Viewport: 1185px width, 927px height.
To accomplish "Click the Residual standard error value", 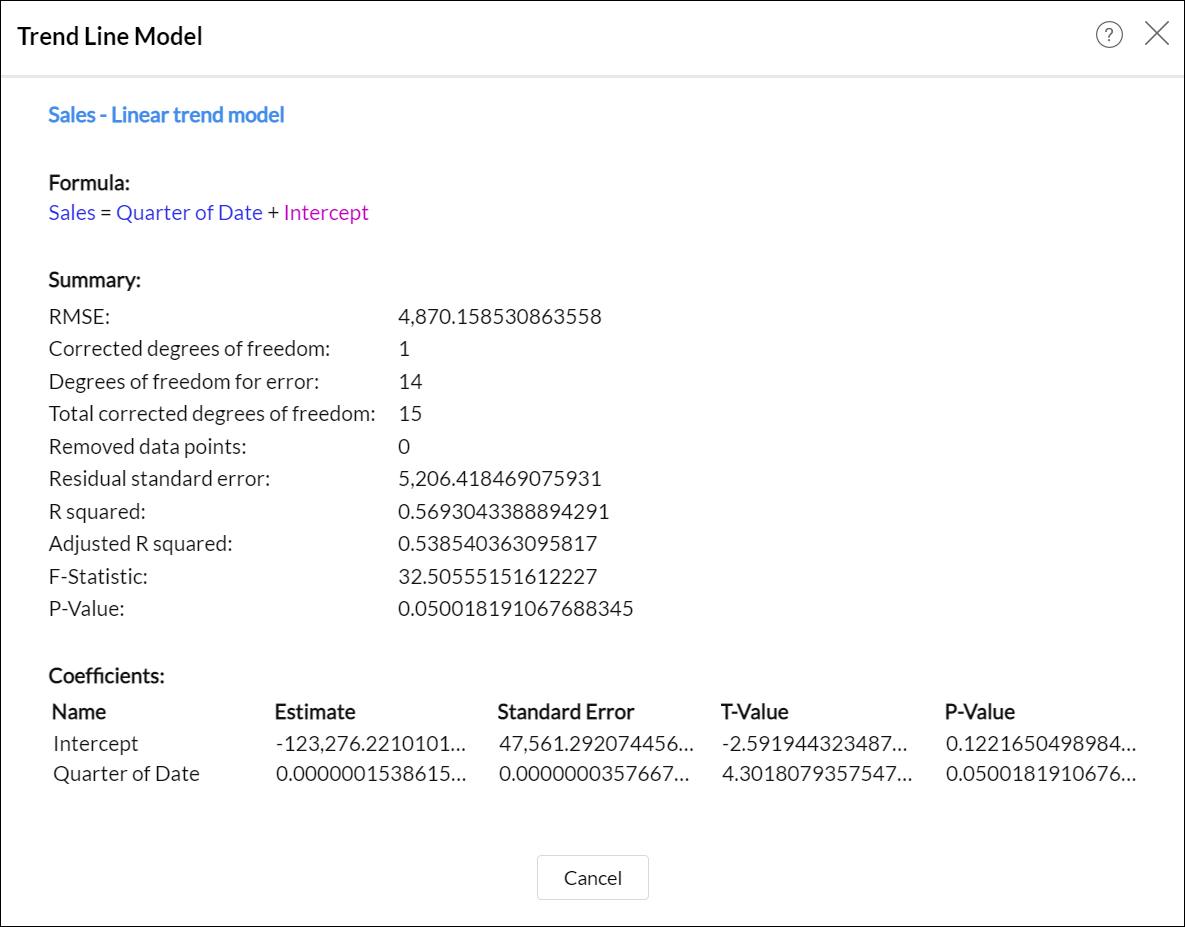I will tap(499, 479).
